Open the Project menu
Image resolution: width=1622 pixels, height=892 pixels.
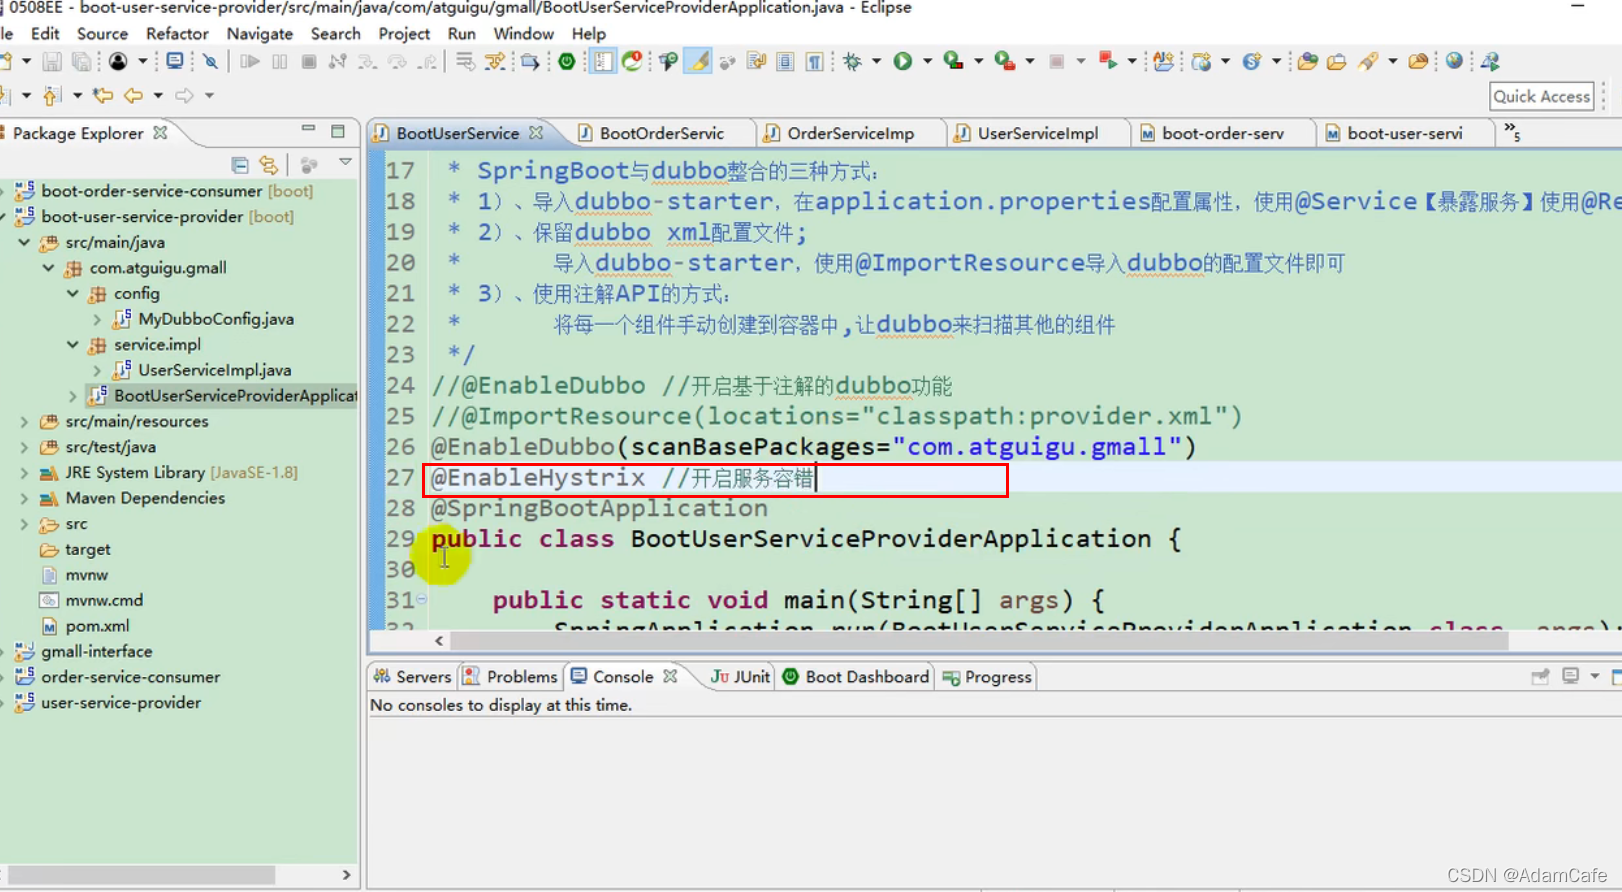click(x=404, y=33)
